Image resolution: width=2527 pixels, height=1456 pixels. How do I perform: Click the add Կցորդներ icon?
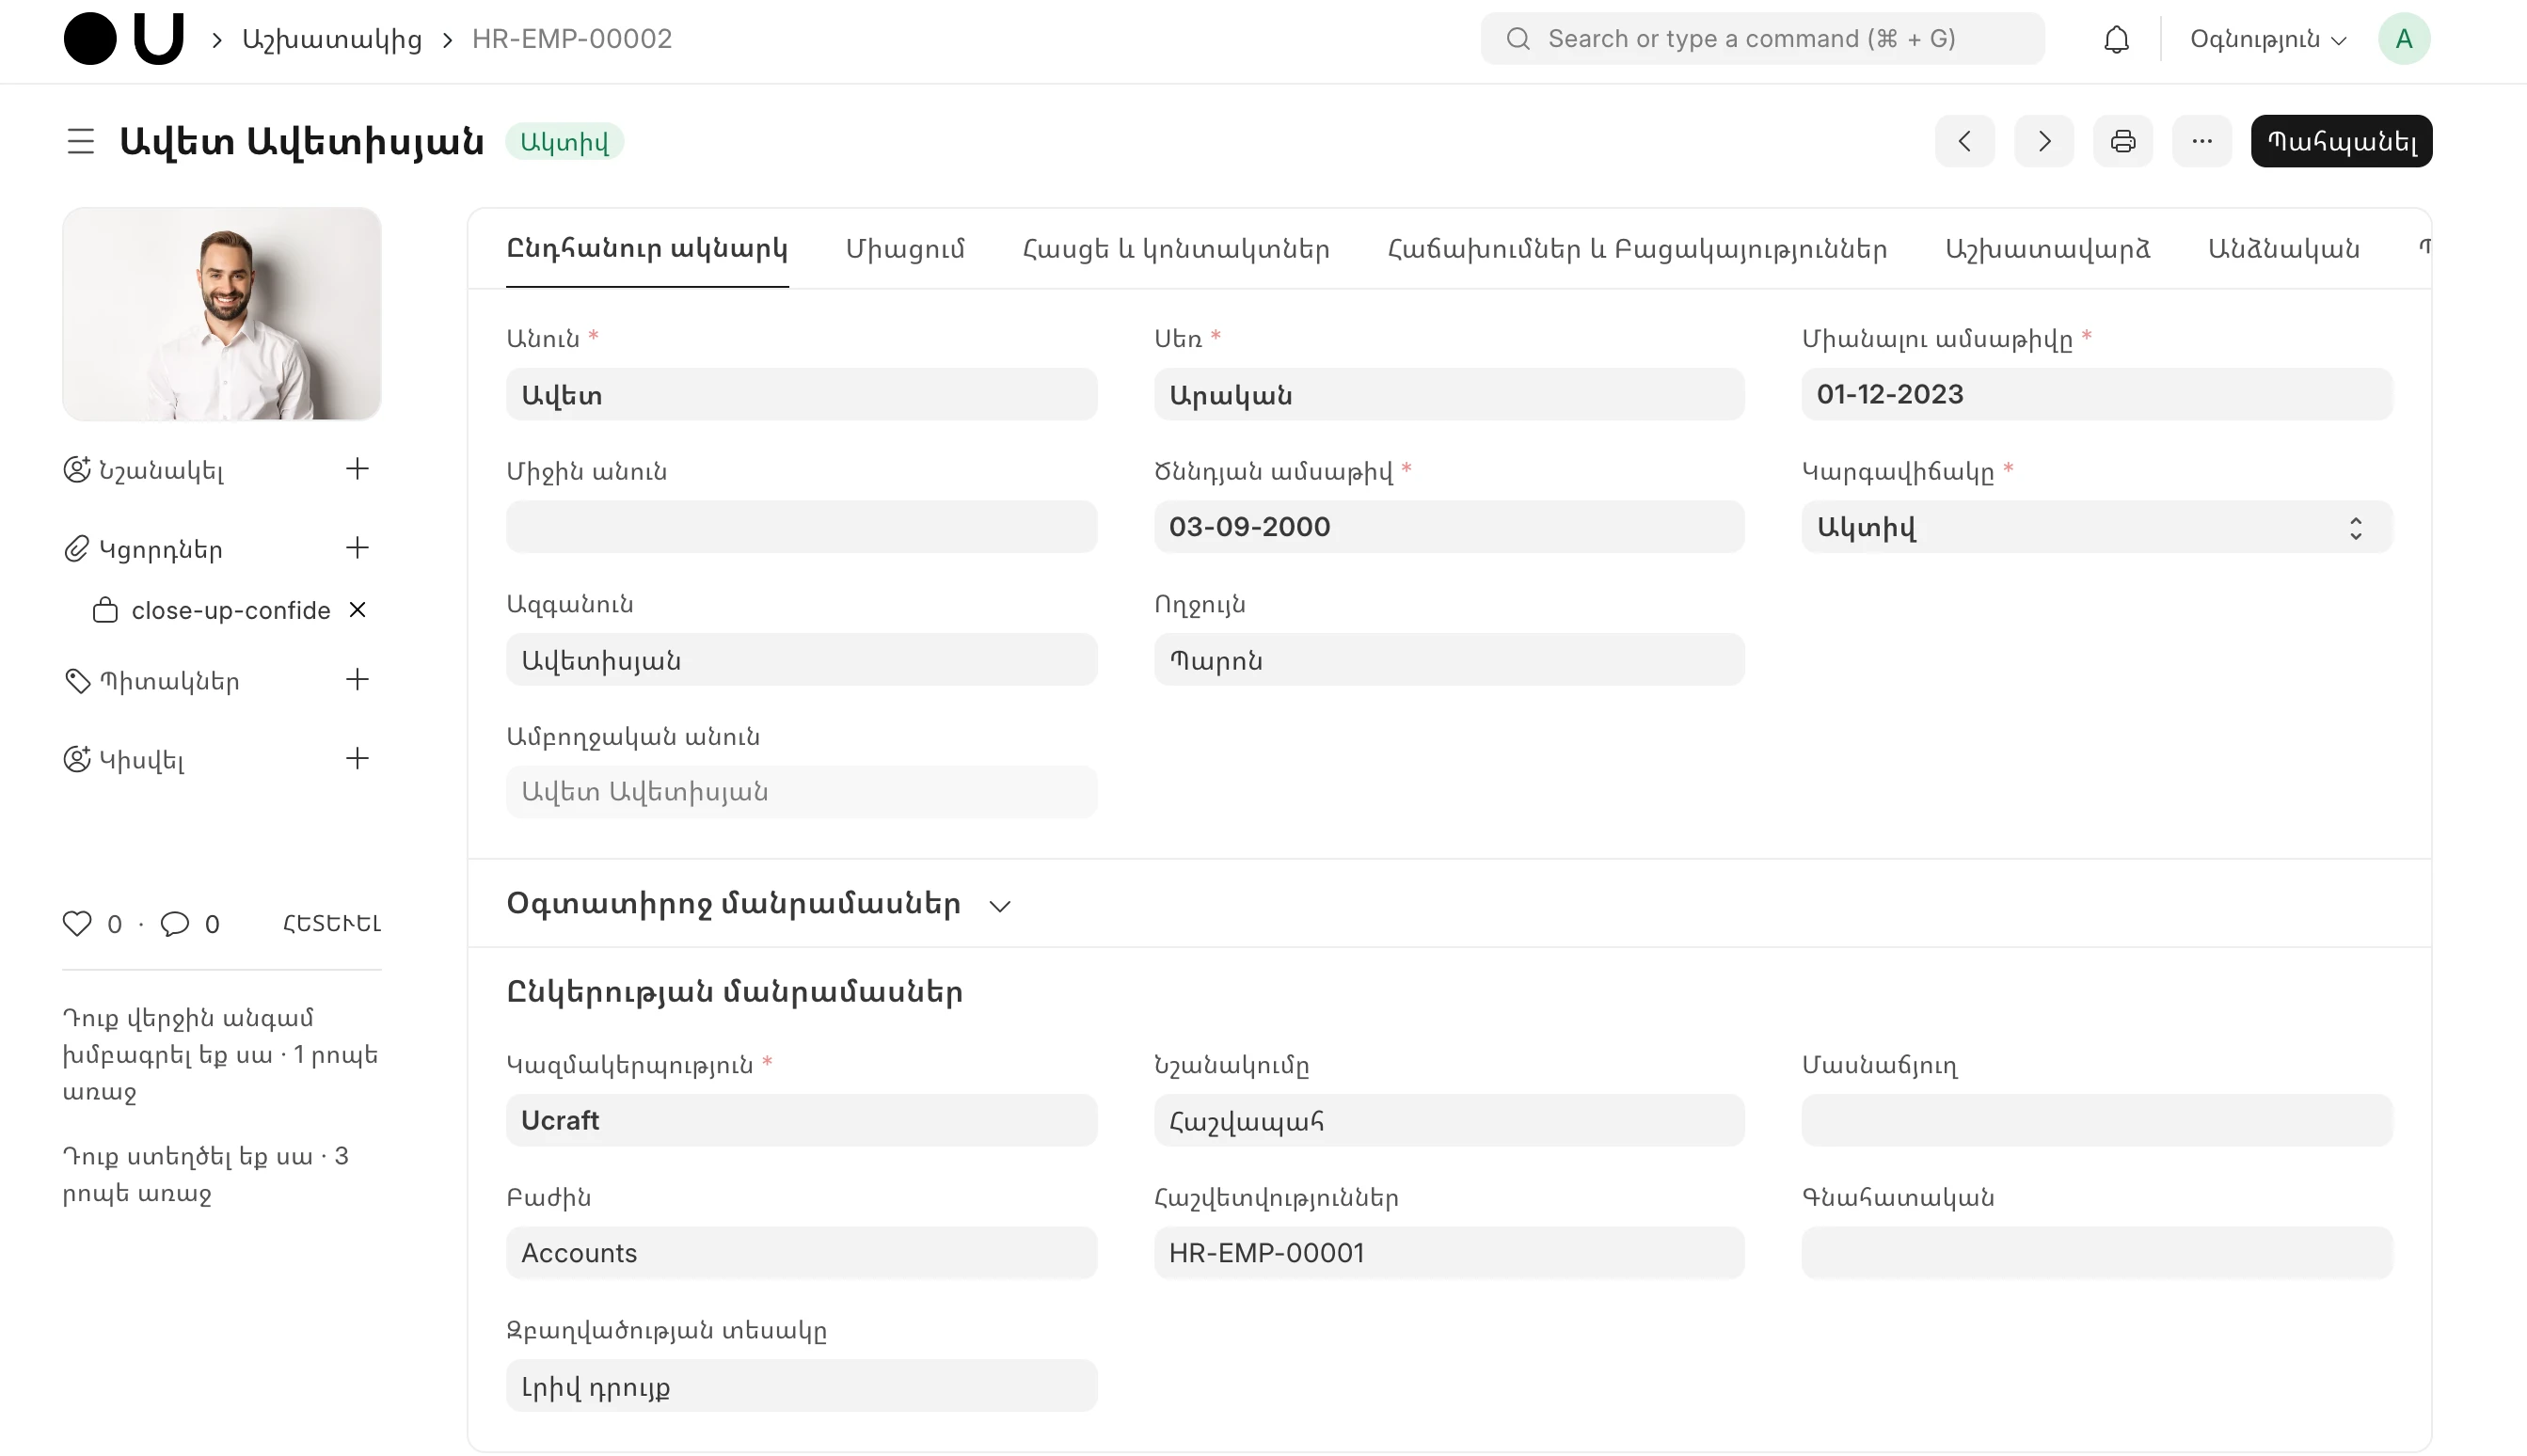(358, 548)
